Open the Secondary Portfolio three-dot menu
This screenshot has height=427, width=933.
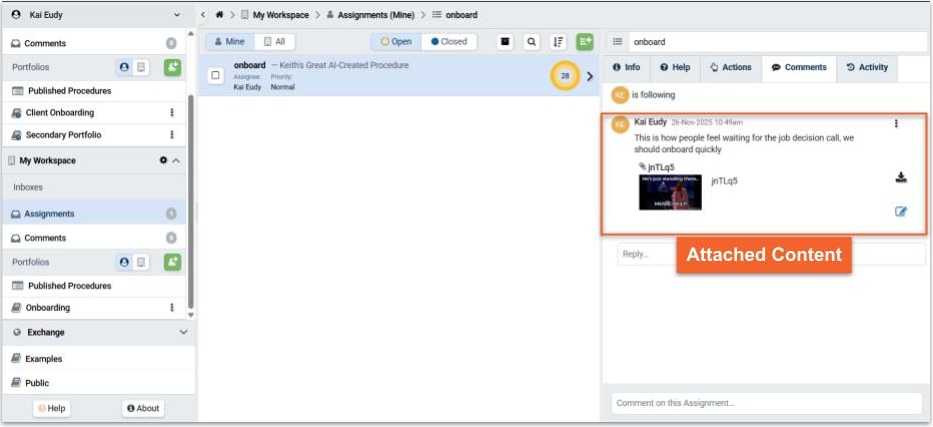172,135
